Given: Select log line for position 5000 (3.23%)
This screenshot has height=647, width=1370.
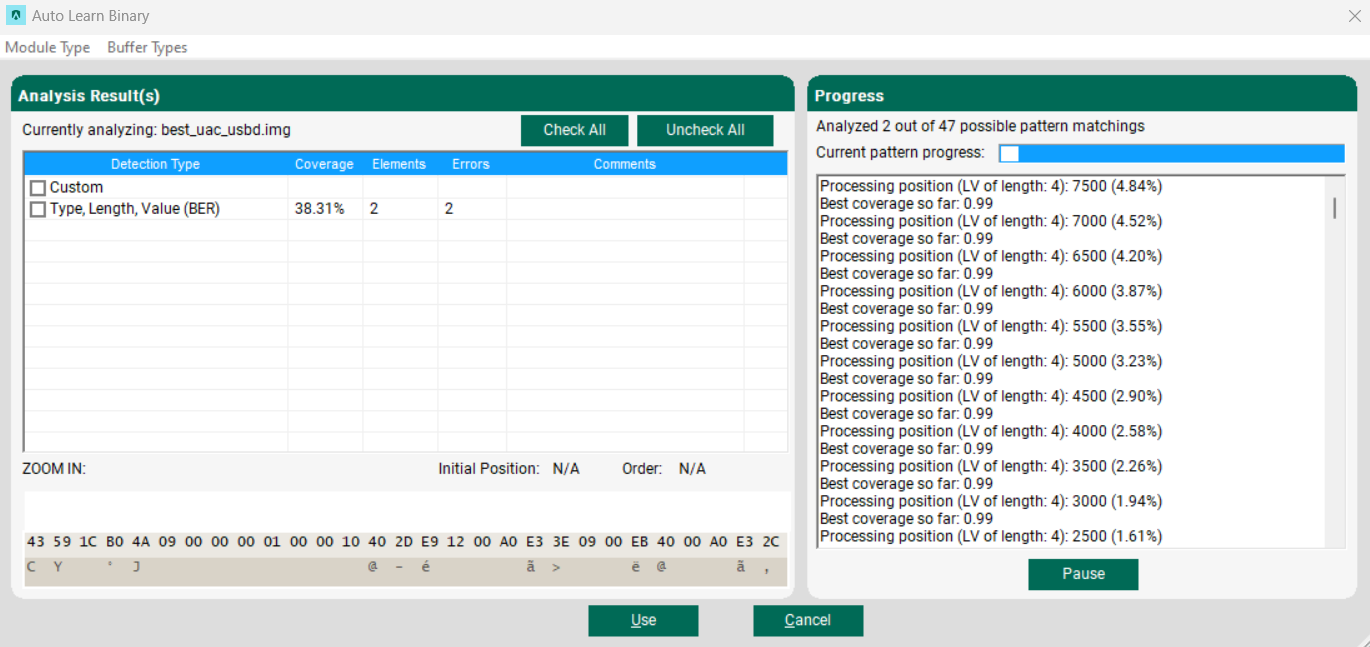Looking at the screenshot, I should pos(991,361).
